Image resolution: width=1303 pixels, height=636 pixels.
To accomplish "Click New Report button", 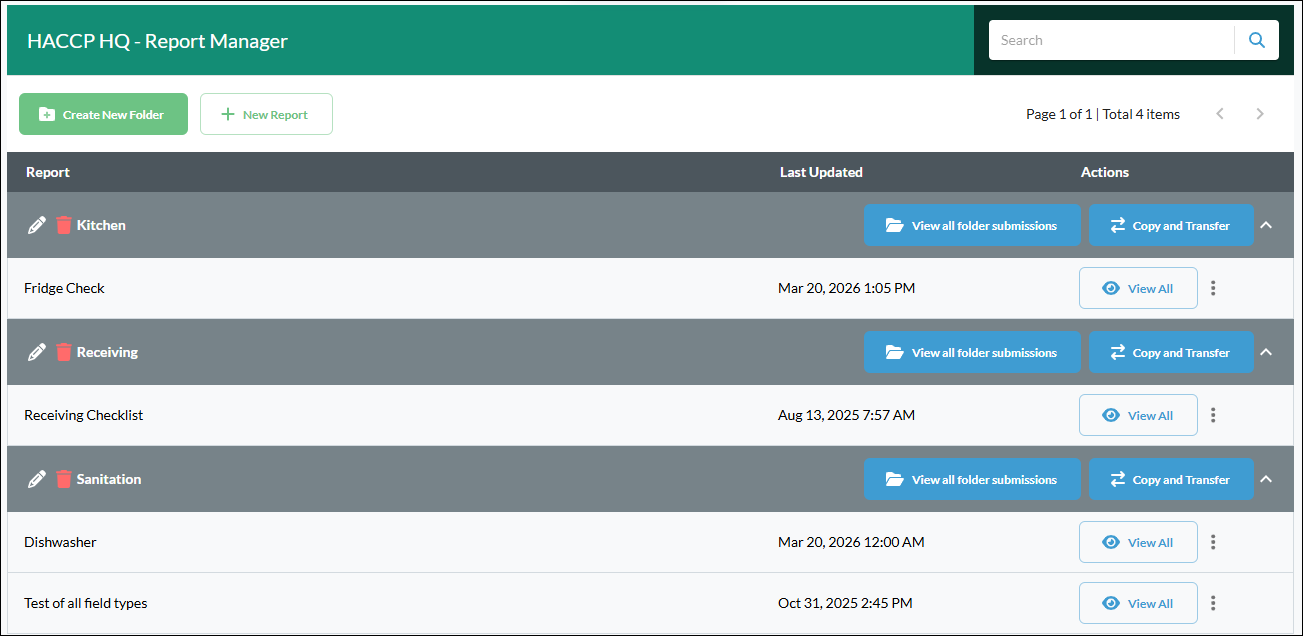I will tap(266, 114).
